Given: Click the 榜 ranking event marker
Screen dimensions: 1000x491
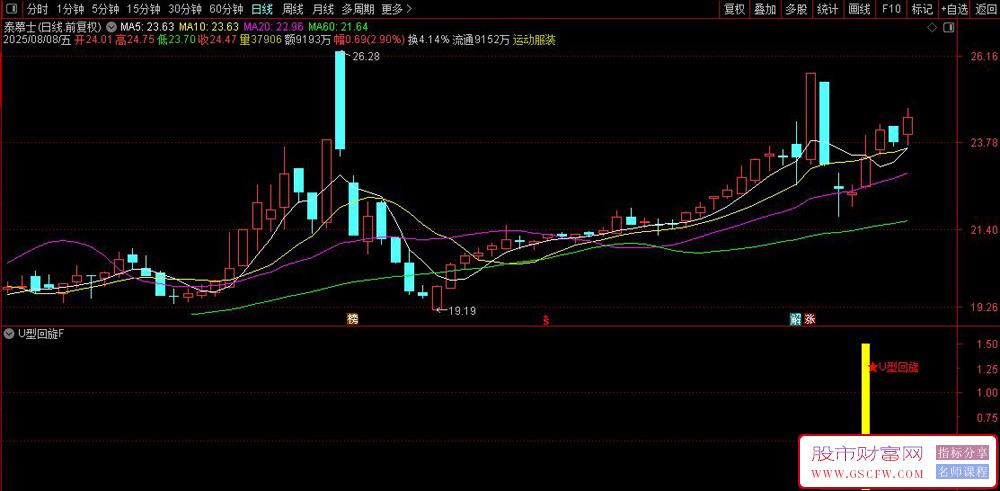Looking at the screenshot, I should 352,319.
